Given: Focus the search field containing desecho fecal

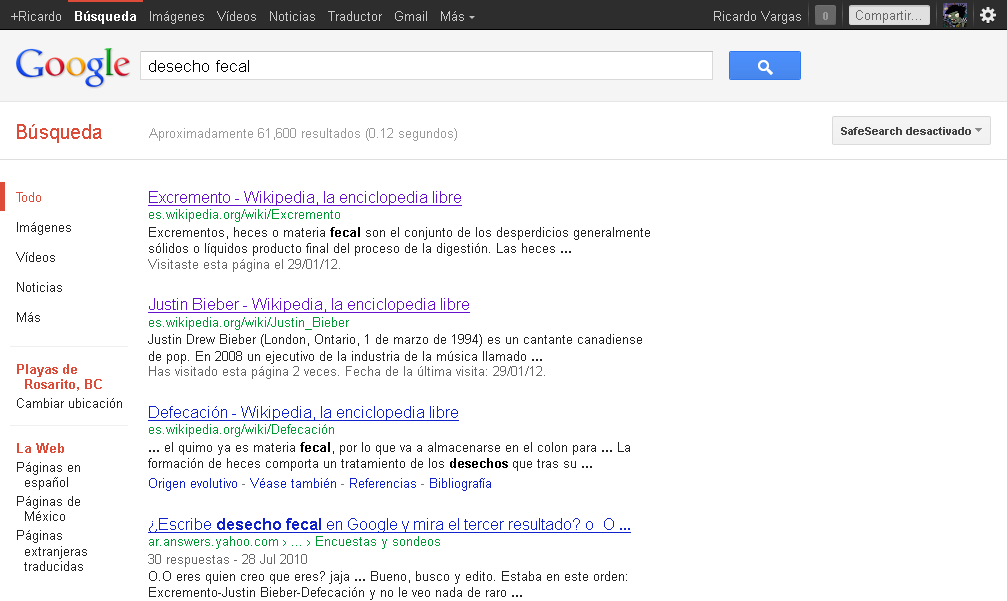Looking at the screenshot, I should coord(426,65).
